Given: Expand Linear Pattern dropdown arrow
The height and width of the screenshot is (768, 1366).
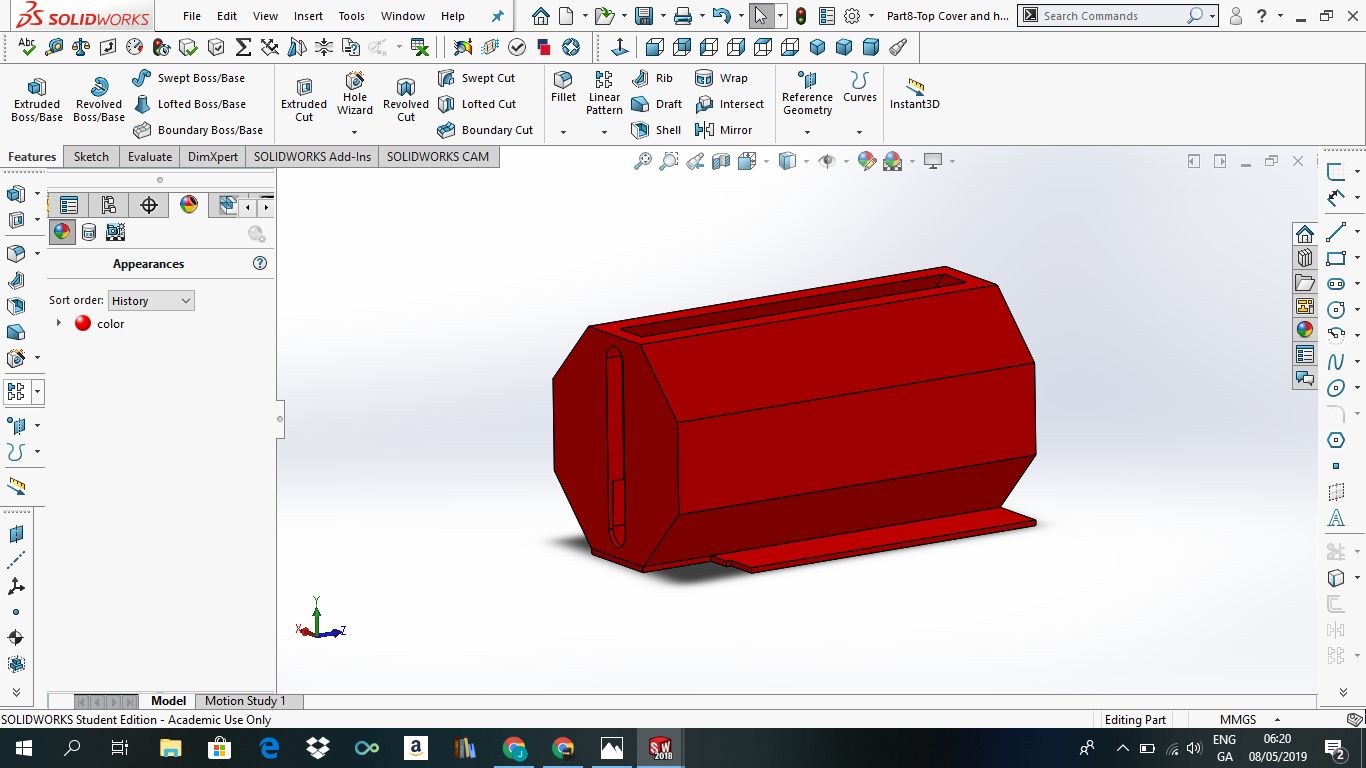Looking at the screenshot, I should coord(604,132).
